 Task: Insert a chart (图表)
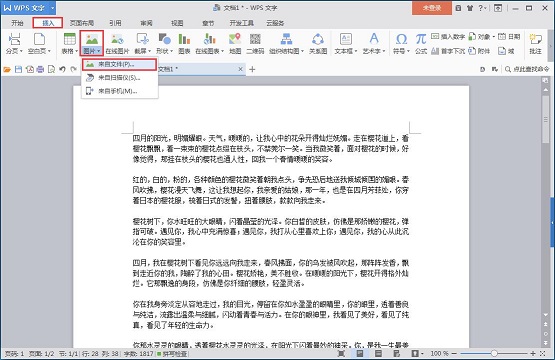184,44
